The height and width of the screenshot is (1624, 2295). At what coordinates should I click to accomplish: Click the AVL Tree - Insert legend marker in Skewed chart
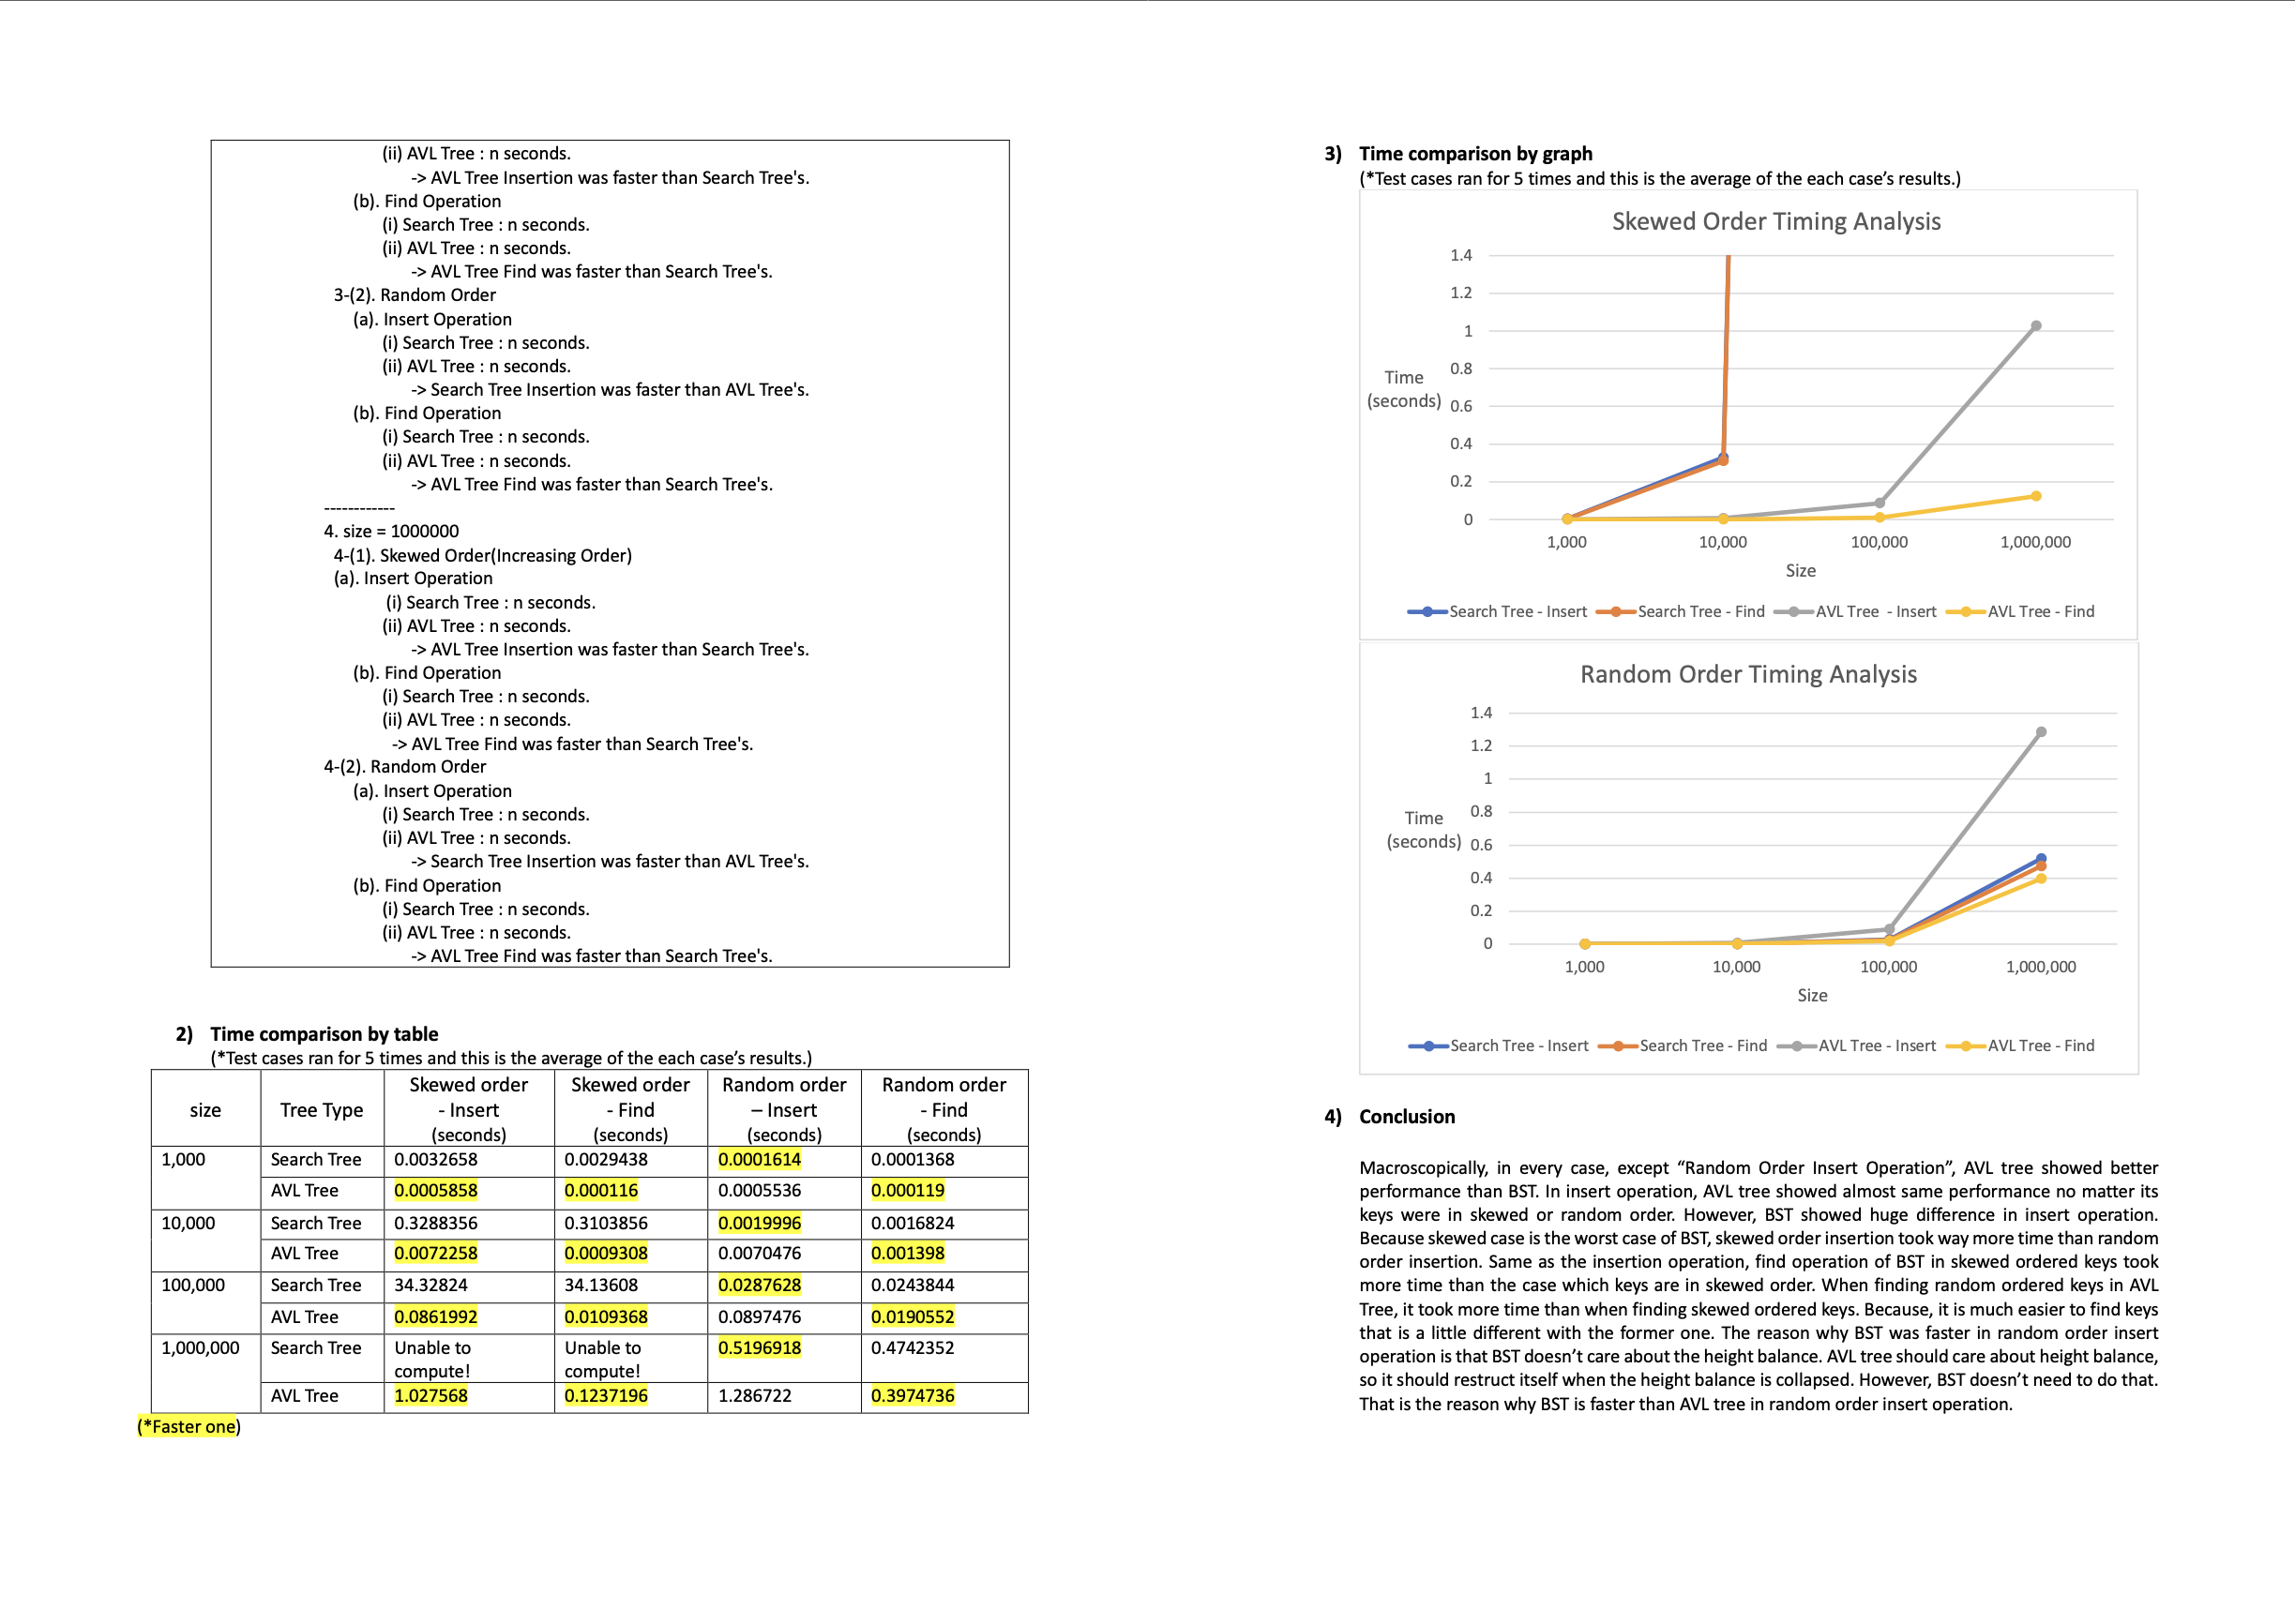pyautogui.click(x=1794, y=612)
